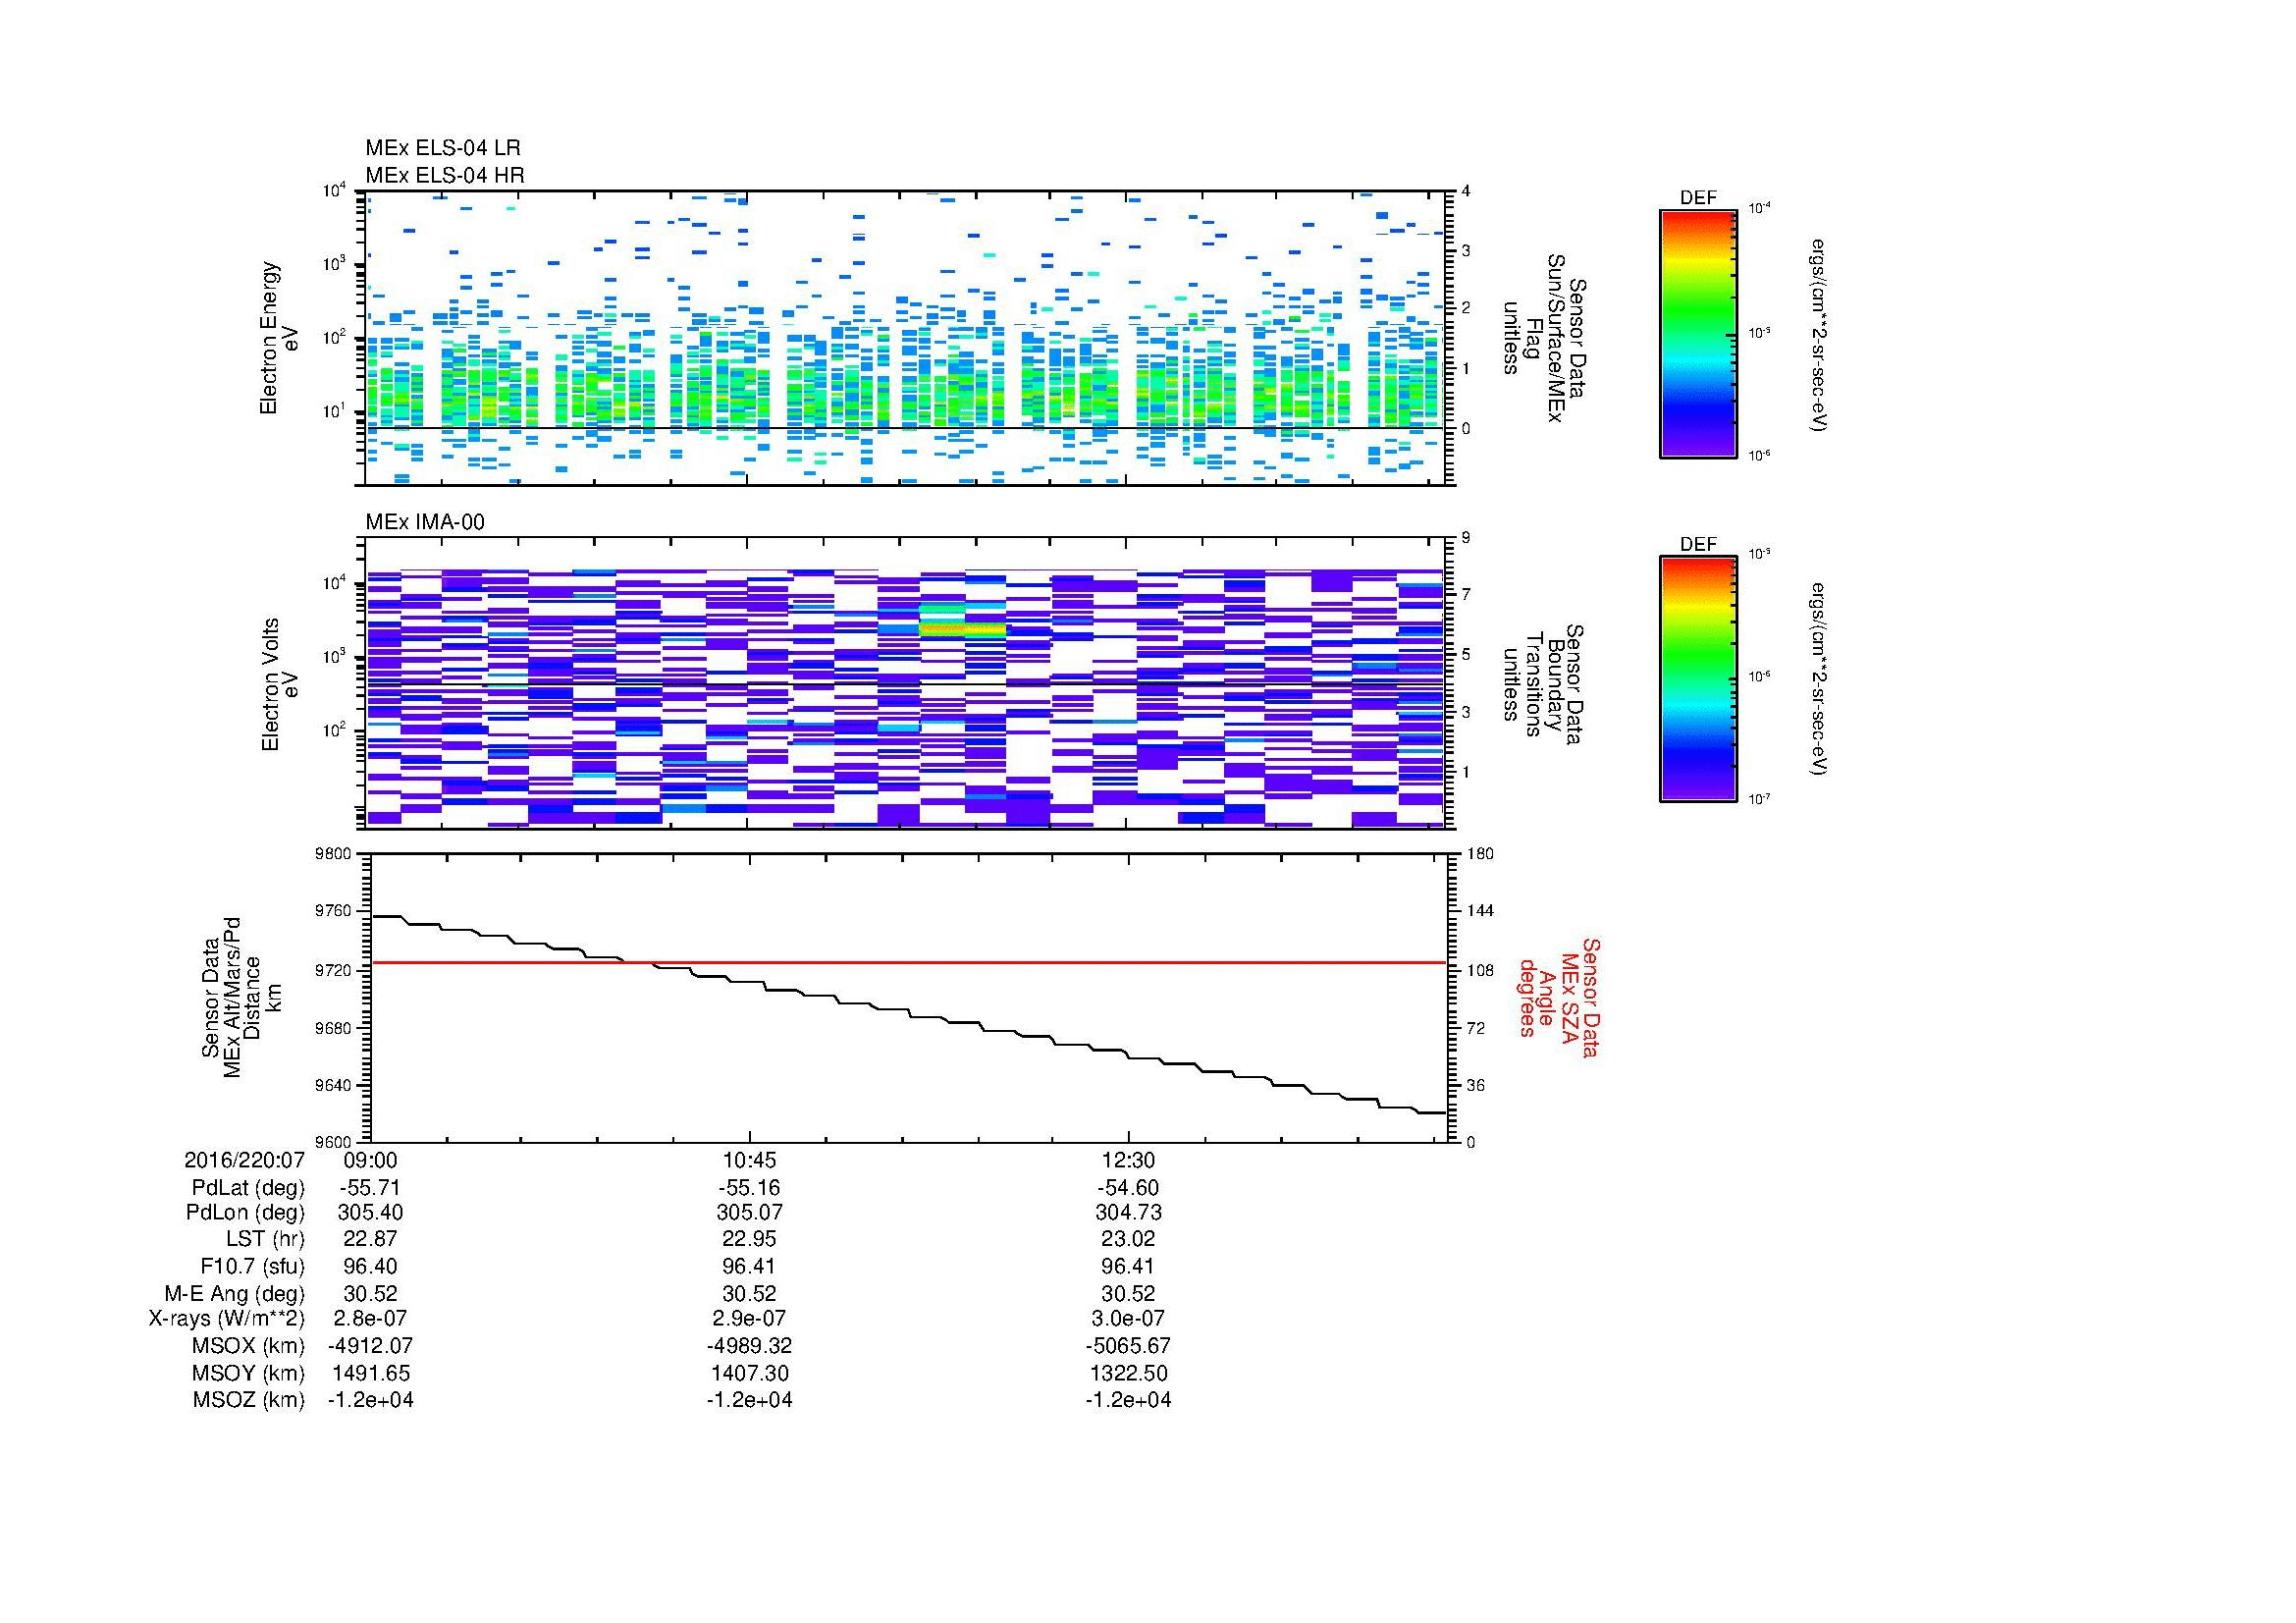Click the red SZA line in the bottom plot
Screen dimensions: 2296x1623
click(908, 962)
